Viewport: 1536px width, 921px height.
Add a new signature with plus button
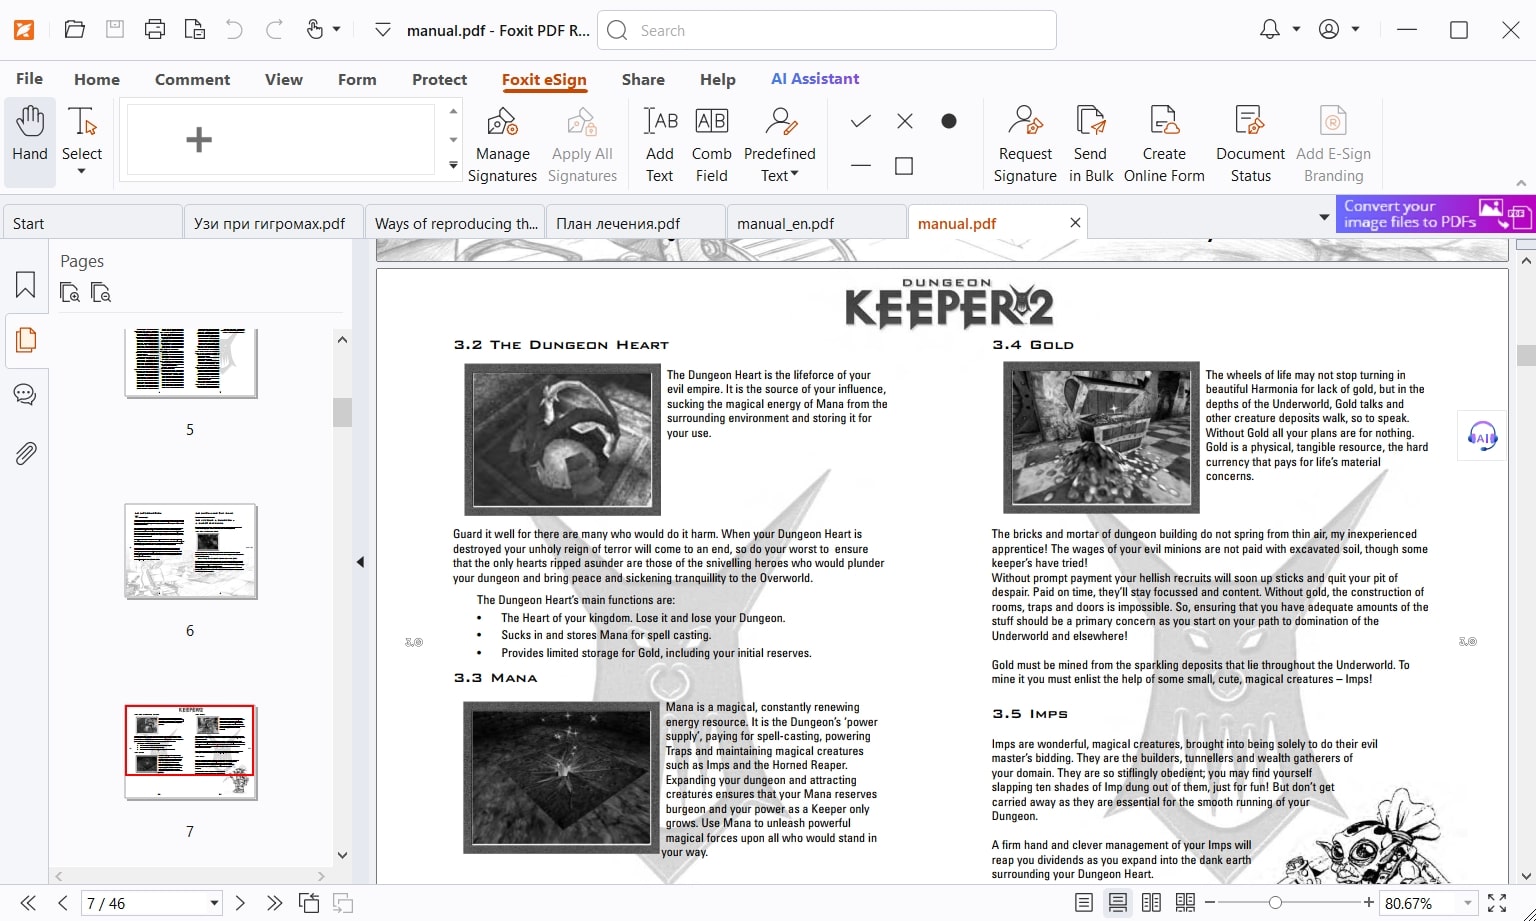click(199, 140)
